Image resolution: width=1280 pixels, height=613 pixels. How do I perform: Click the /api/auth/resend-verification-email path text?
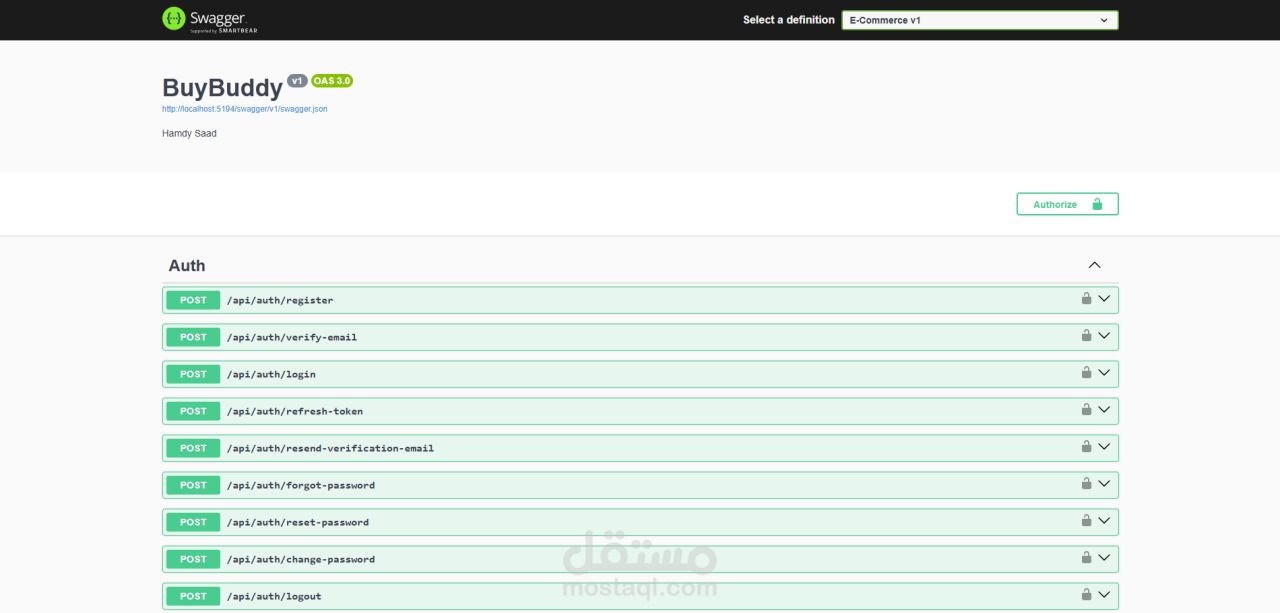(x=331, y=448)
